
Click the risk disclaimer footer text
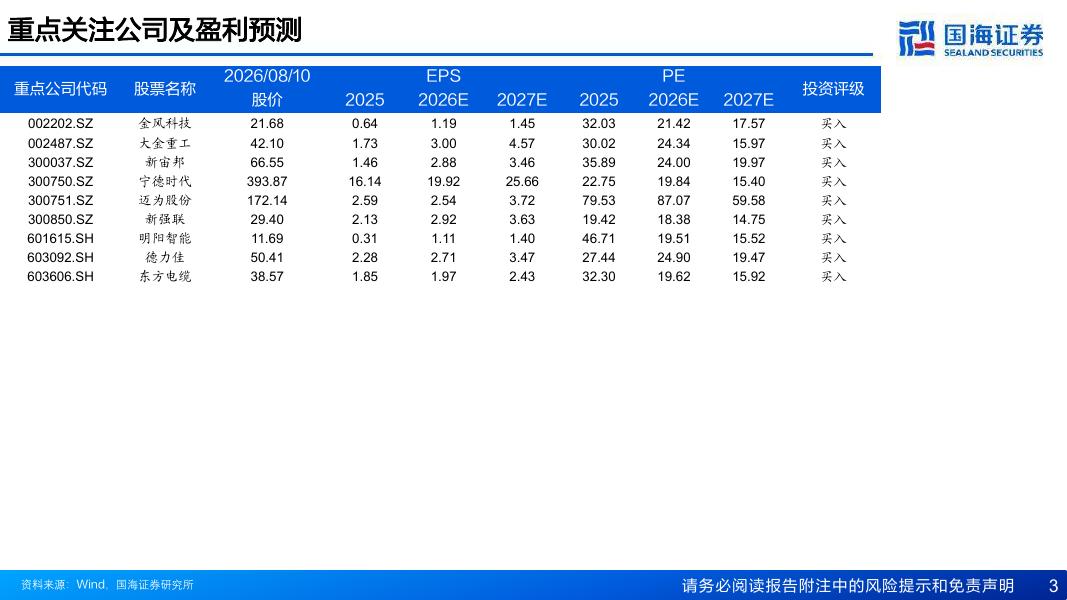tap(848, 586)
